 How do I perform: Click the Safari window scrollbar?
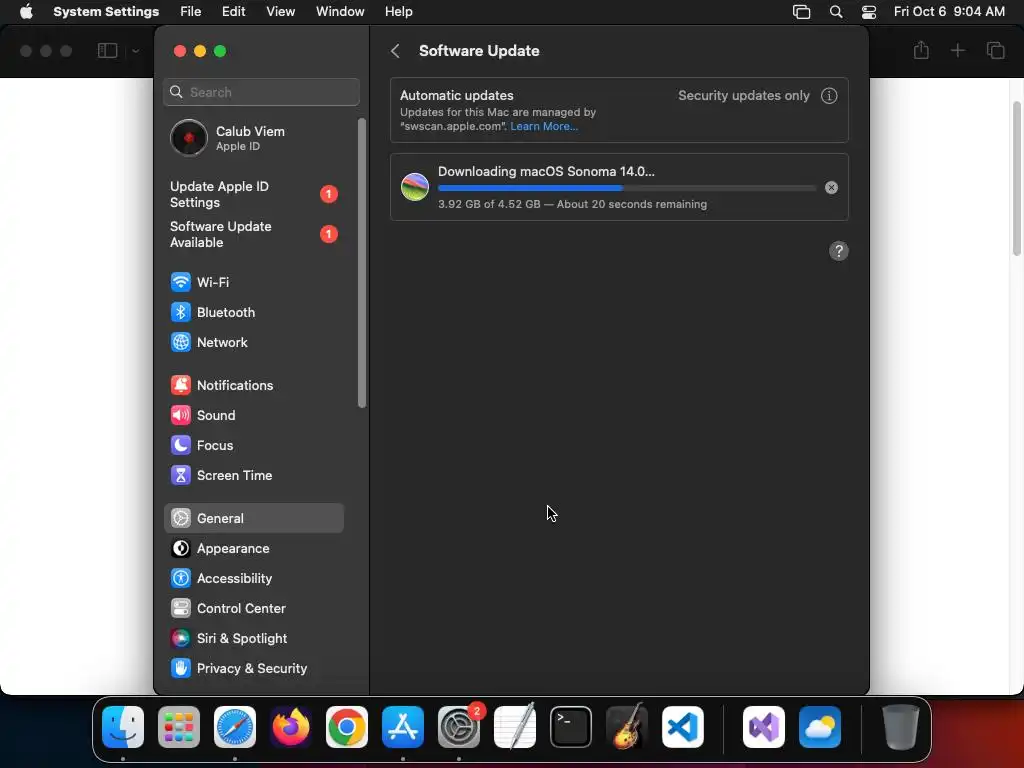click(1017, 179)
